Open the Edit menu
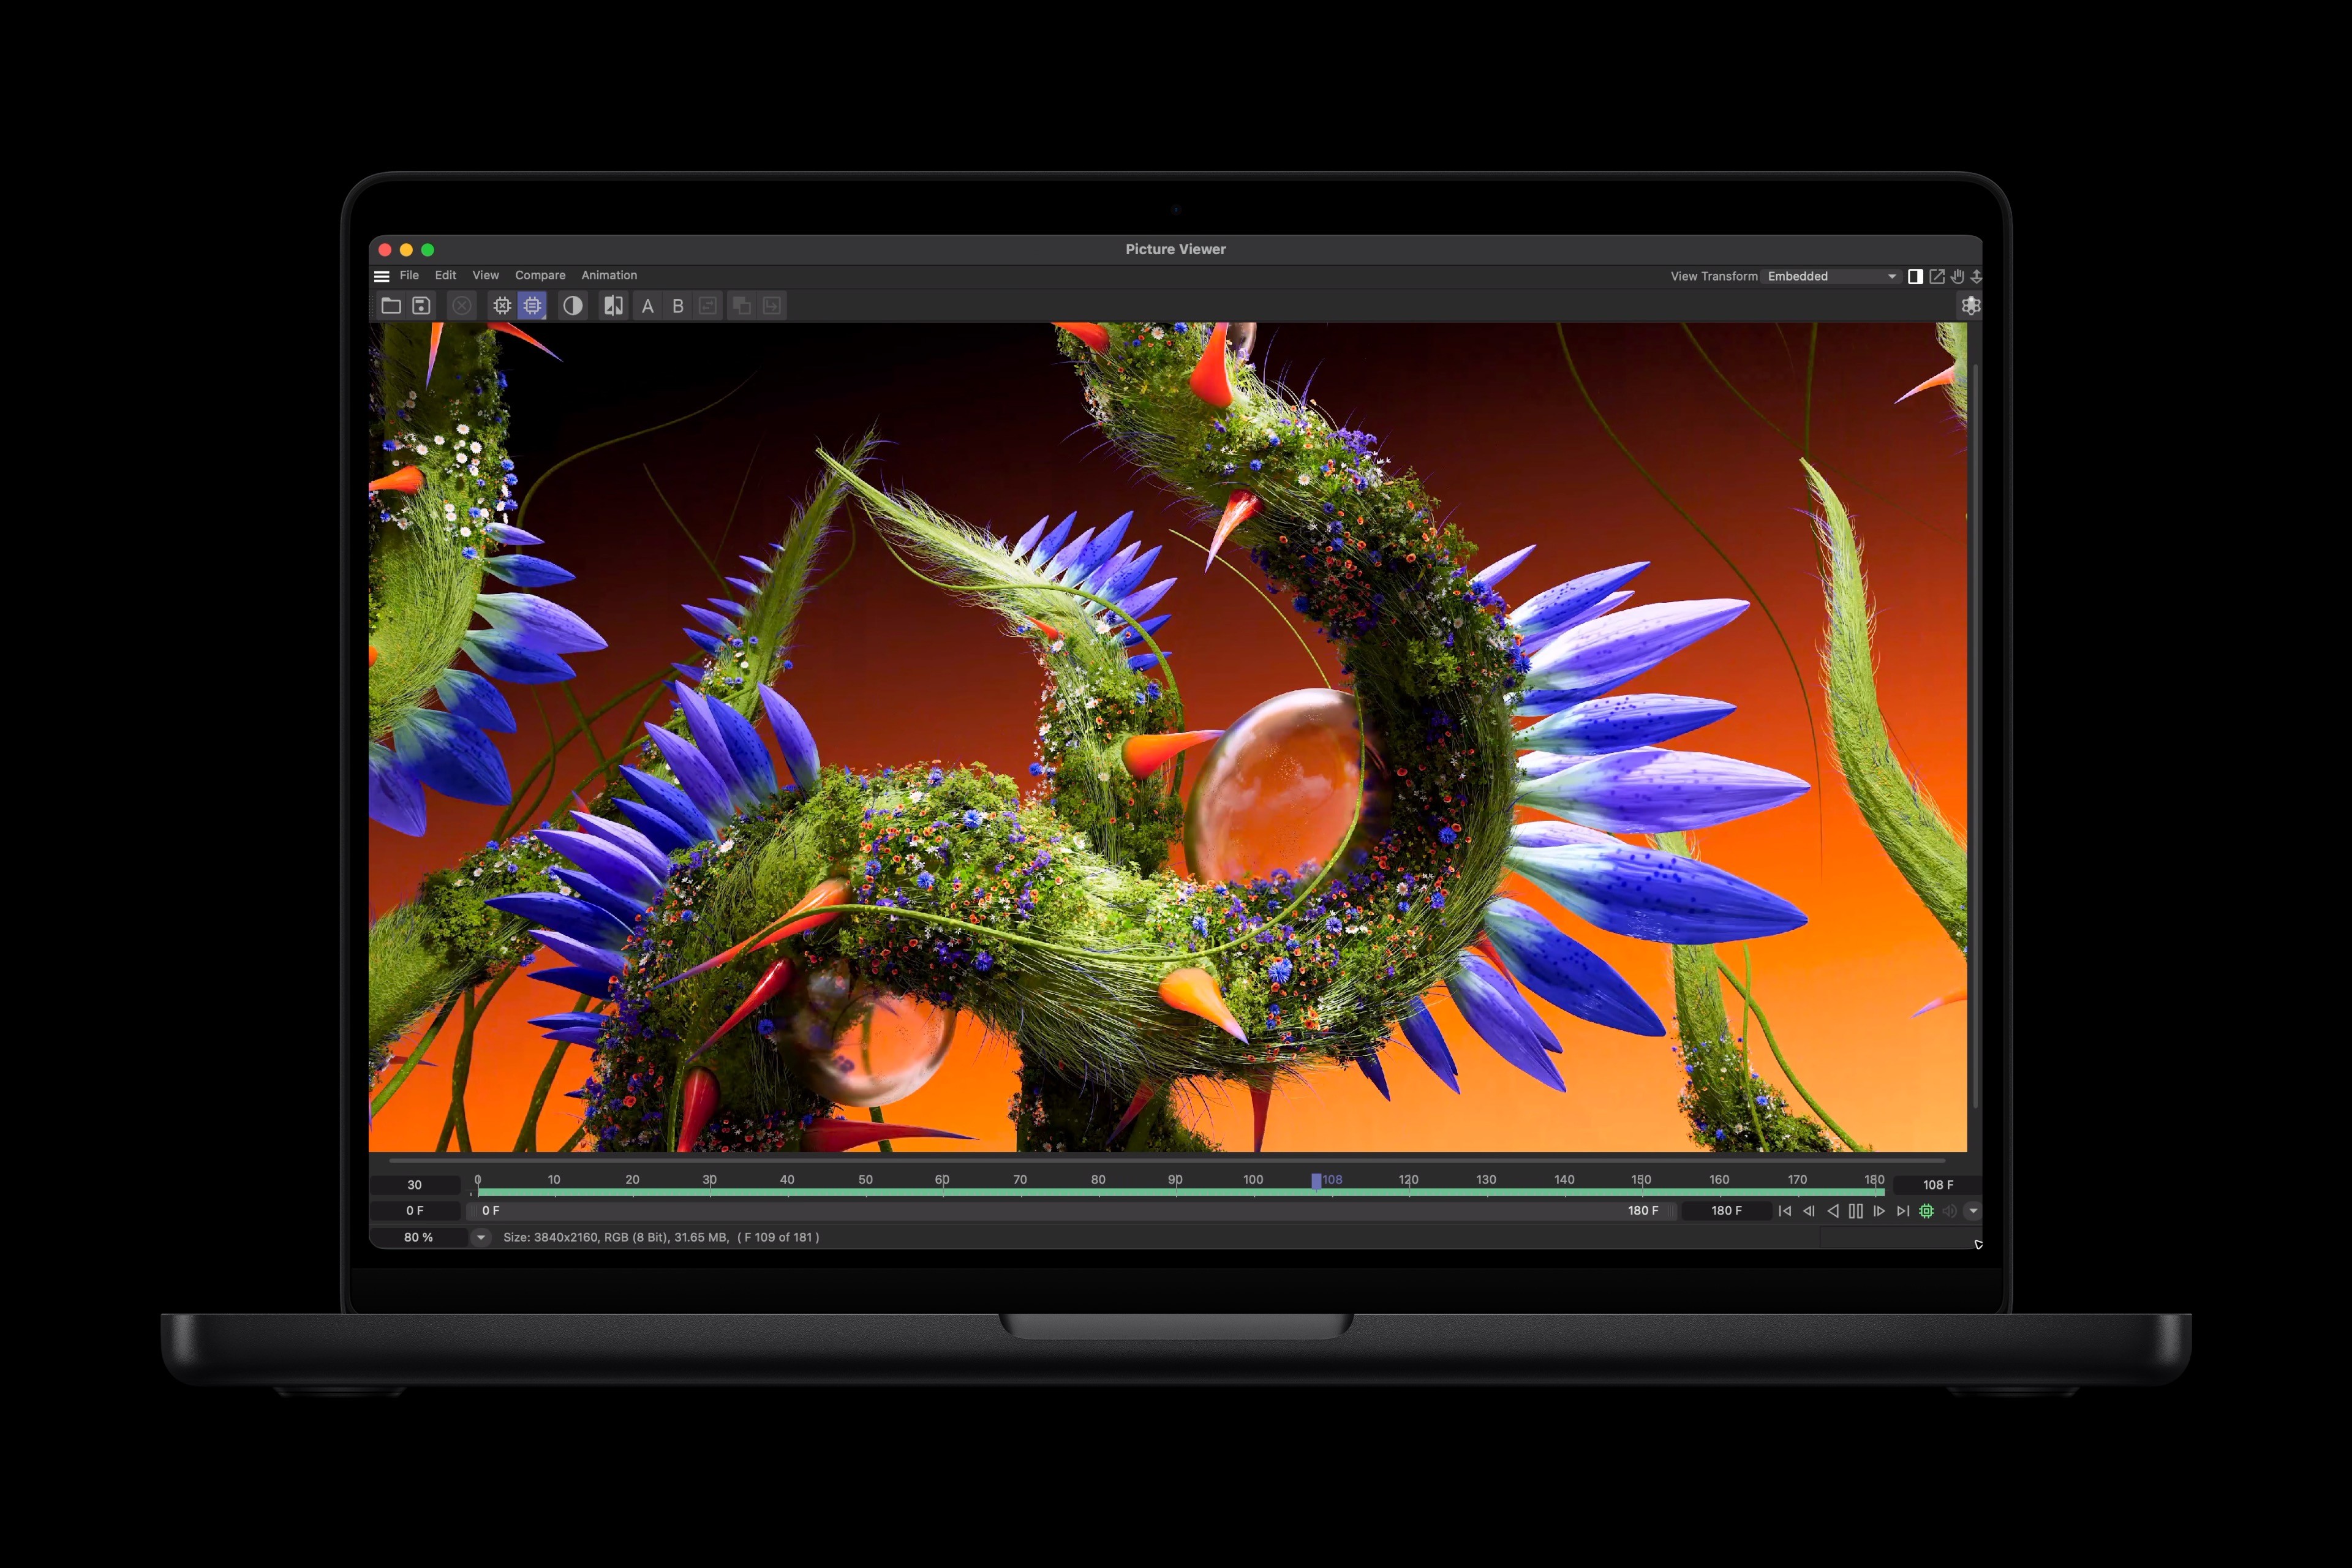The width and height of the screenshot is (2352, 1568). pos(445,275)
